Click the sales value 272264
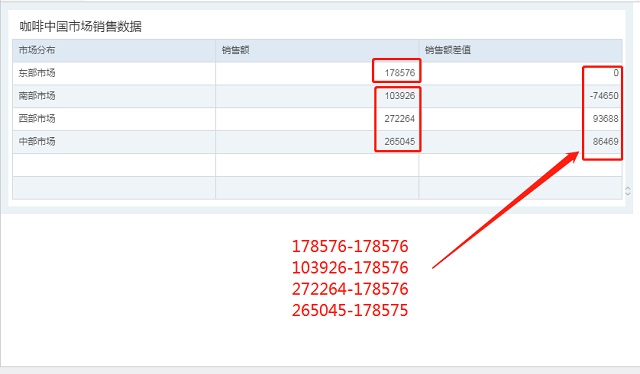 click(400, 119)
